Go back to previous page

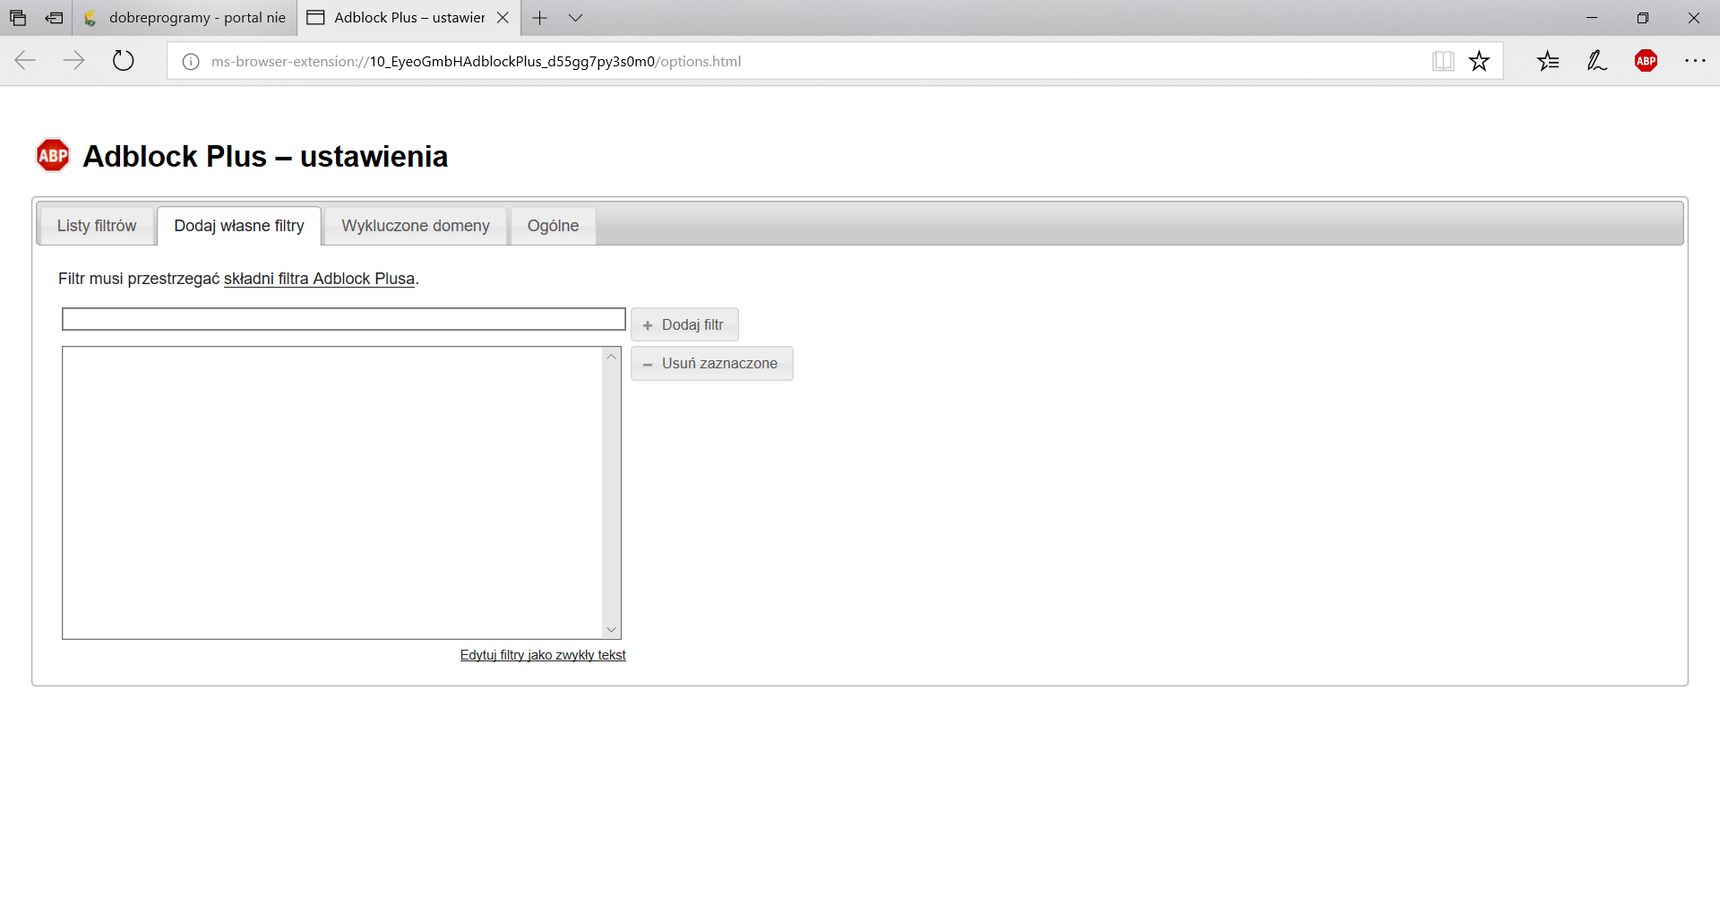[25, 61]
